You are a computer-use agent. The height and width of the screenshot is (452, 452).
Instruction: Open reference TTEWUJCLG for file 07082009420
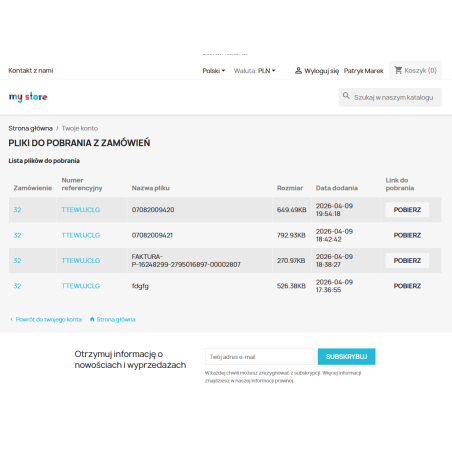point(81,210)
